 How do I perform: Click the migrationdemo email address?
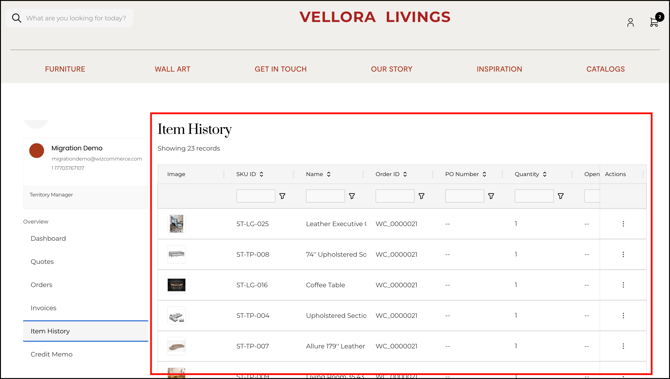coord(97,159)
